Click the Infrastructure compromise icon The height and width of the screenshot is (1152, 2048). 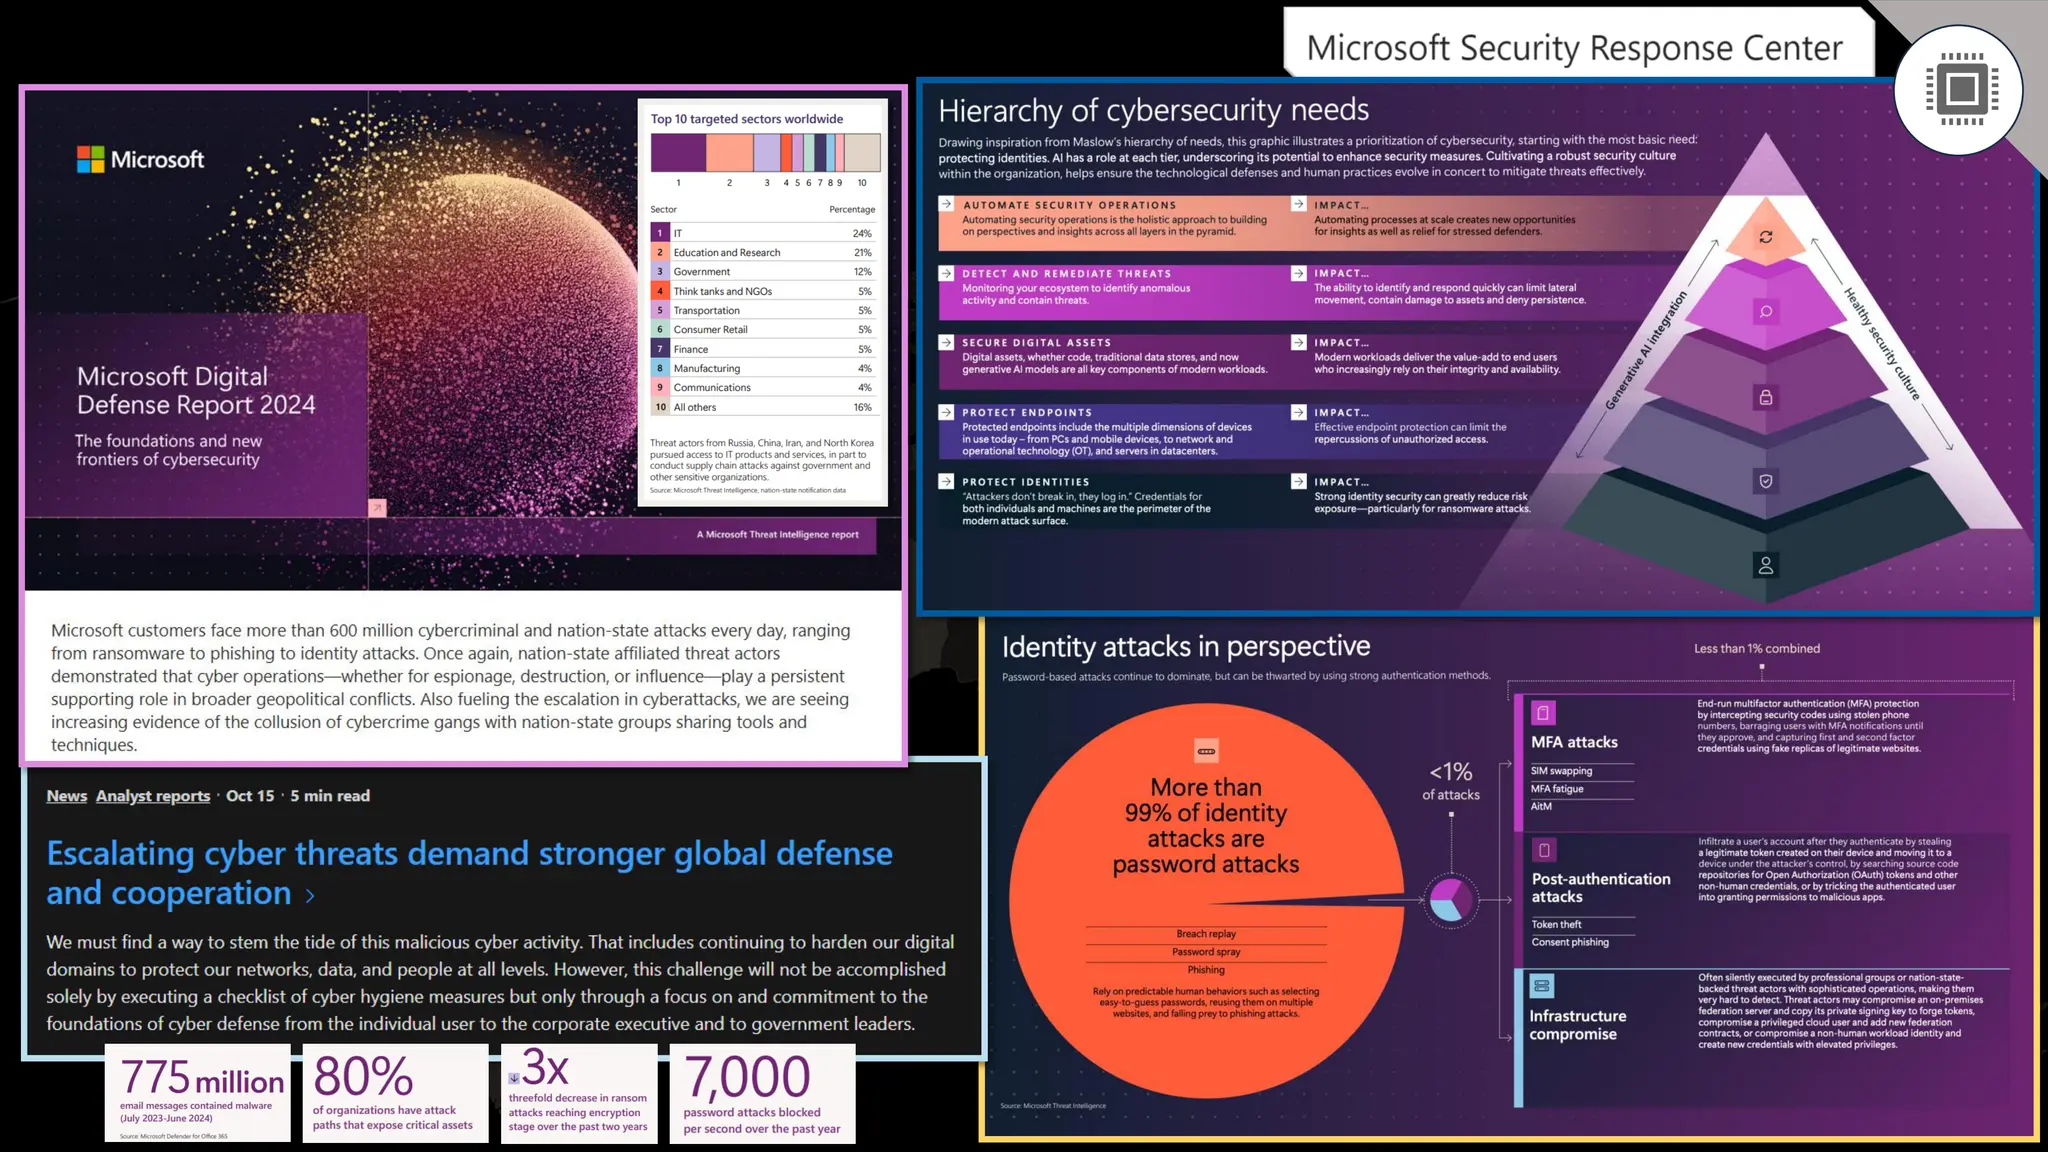(1542, 986)
